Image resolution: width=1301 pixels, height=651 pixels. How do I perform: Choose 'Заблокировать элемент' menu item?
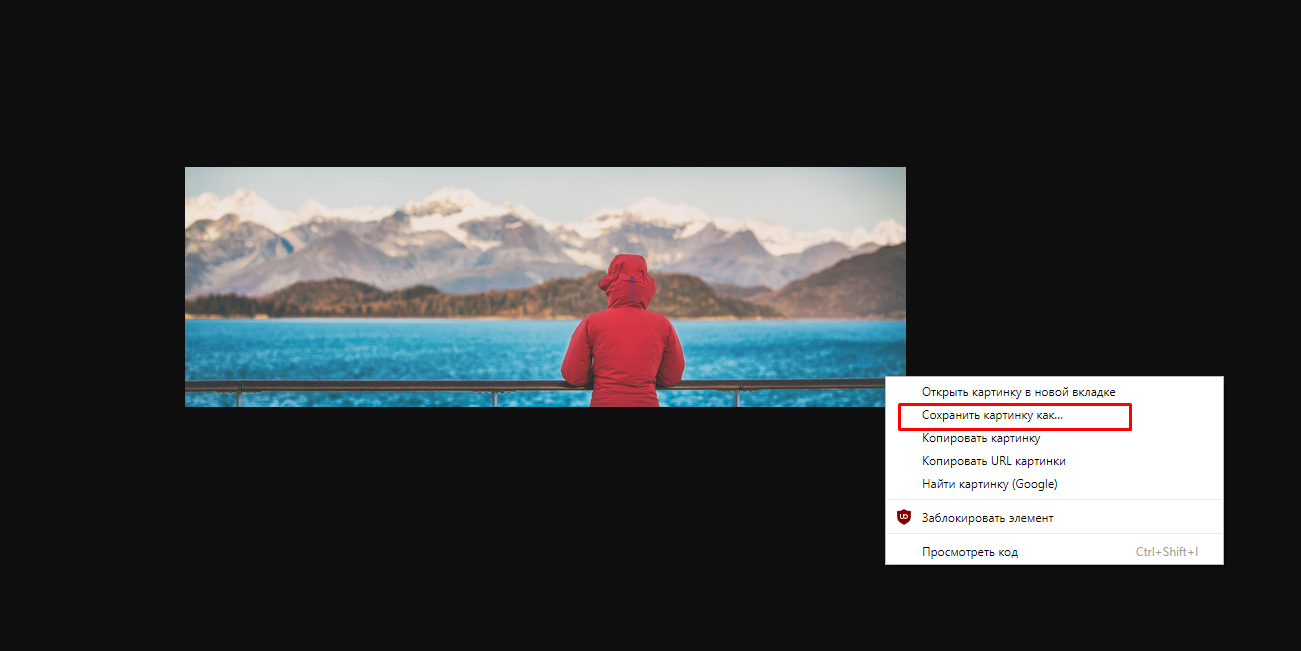click(1054, 517)
